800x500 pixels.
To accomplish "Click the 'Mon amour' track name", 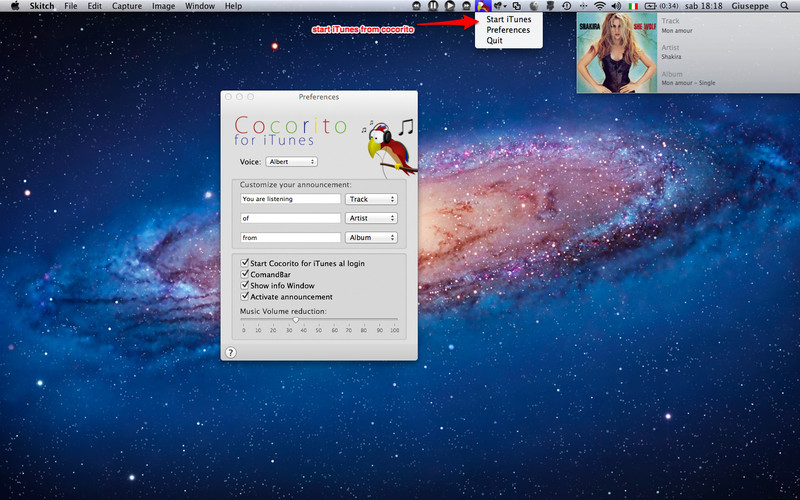I will point(677,31).
